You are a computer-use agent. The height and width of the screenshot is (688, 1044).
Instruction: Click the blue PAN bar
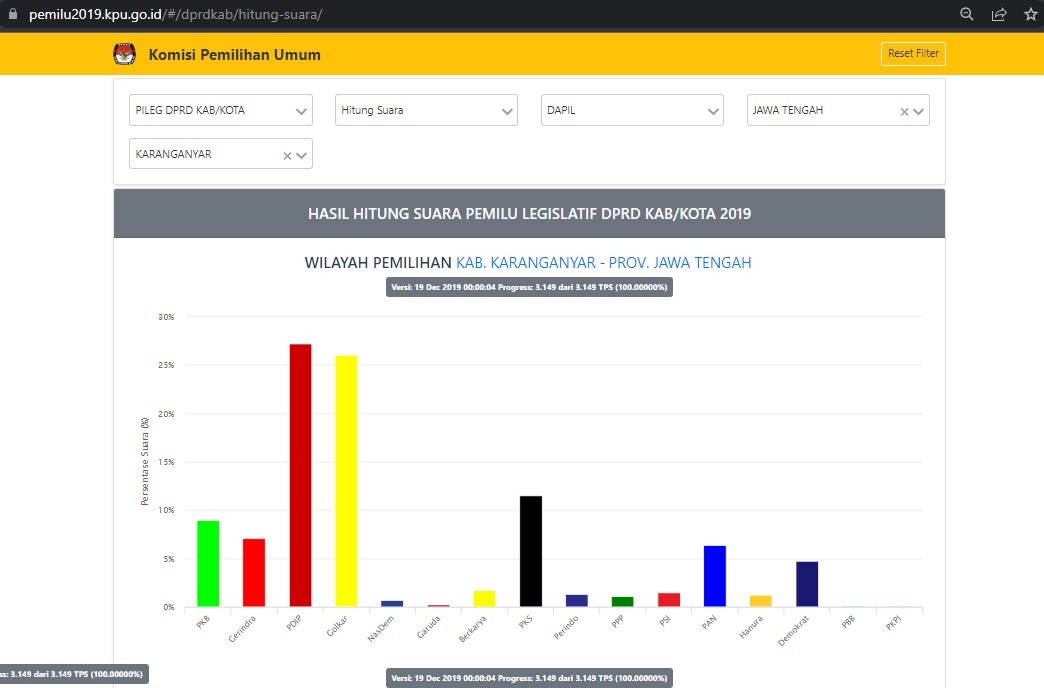[x=714, y=576]
